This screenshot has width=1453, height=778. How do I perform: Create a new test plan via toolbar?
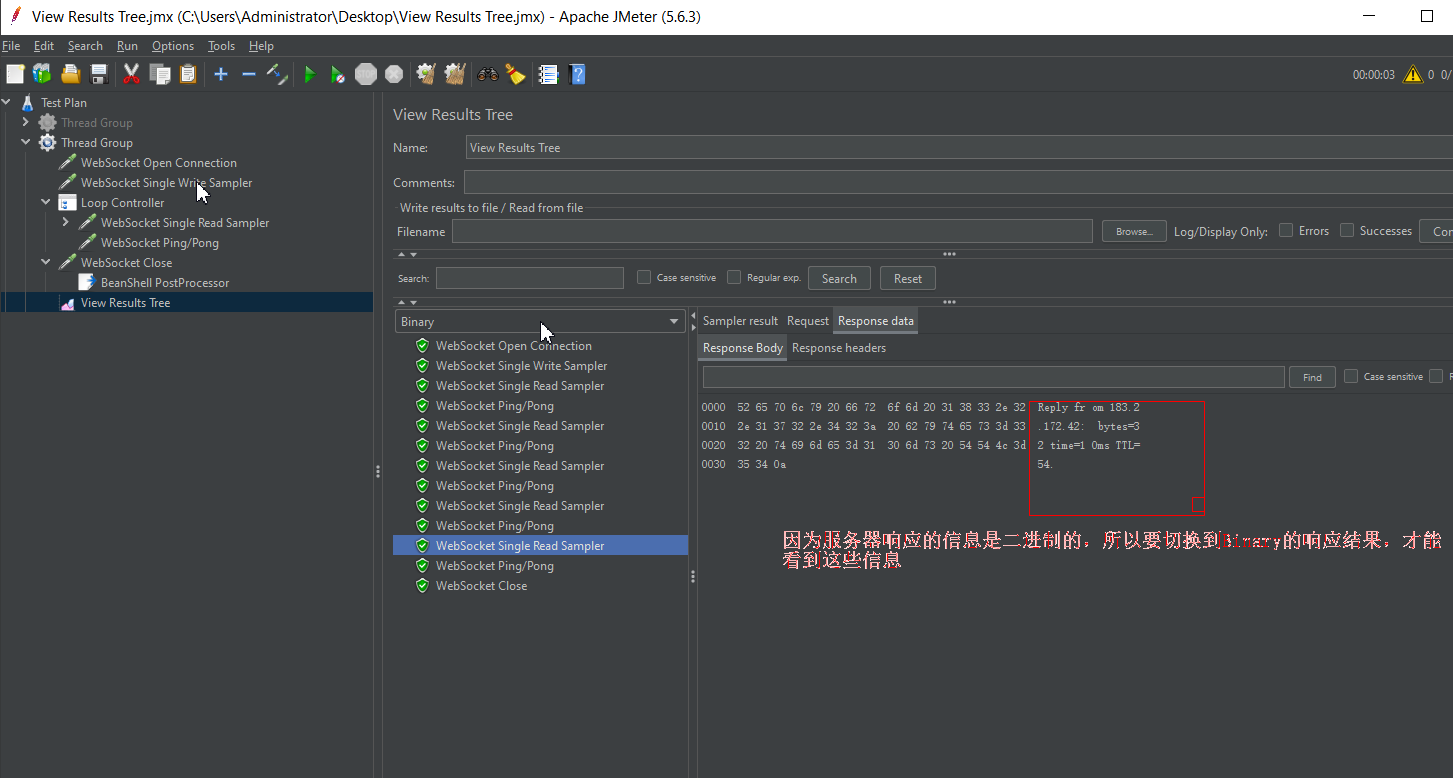coord(14,74)
